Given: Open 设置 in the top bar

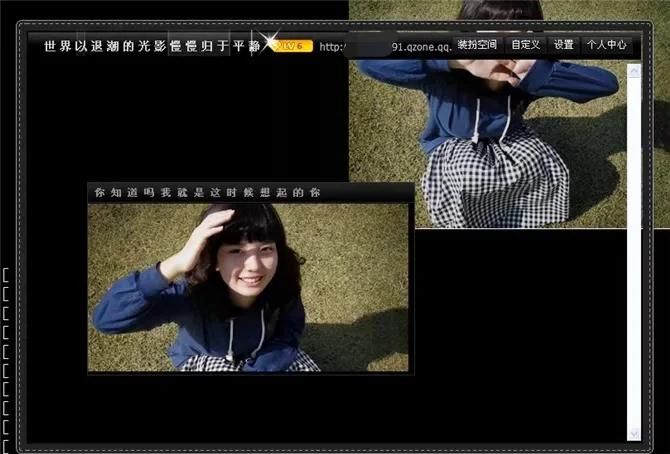Looking at the screenshot, I should pos(563,45).
